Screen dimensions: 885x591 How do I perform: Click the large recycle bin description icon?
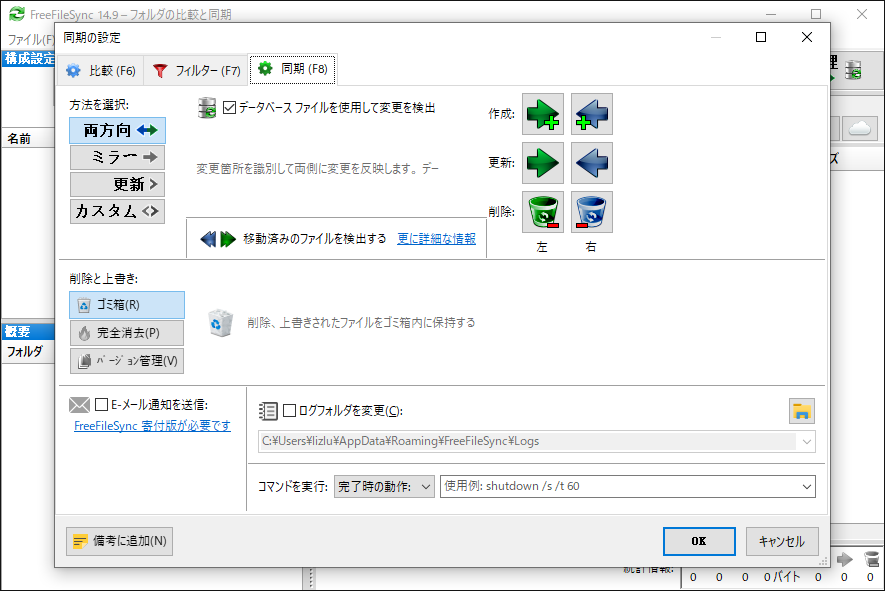pyautogui.click(x=220, y=323)
